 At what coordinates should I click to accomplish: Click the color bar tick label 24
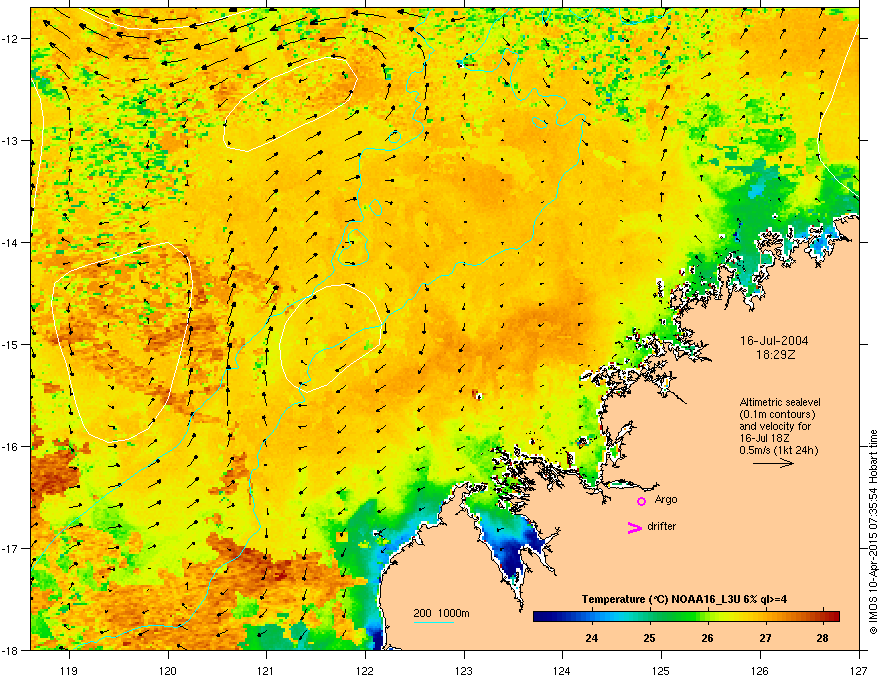coord(592,638)
